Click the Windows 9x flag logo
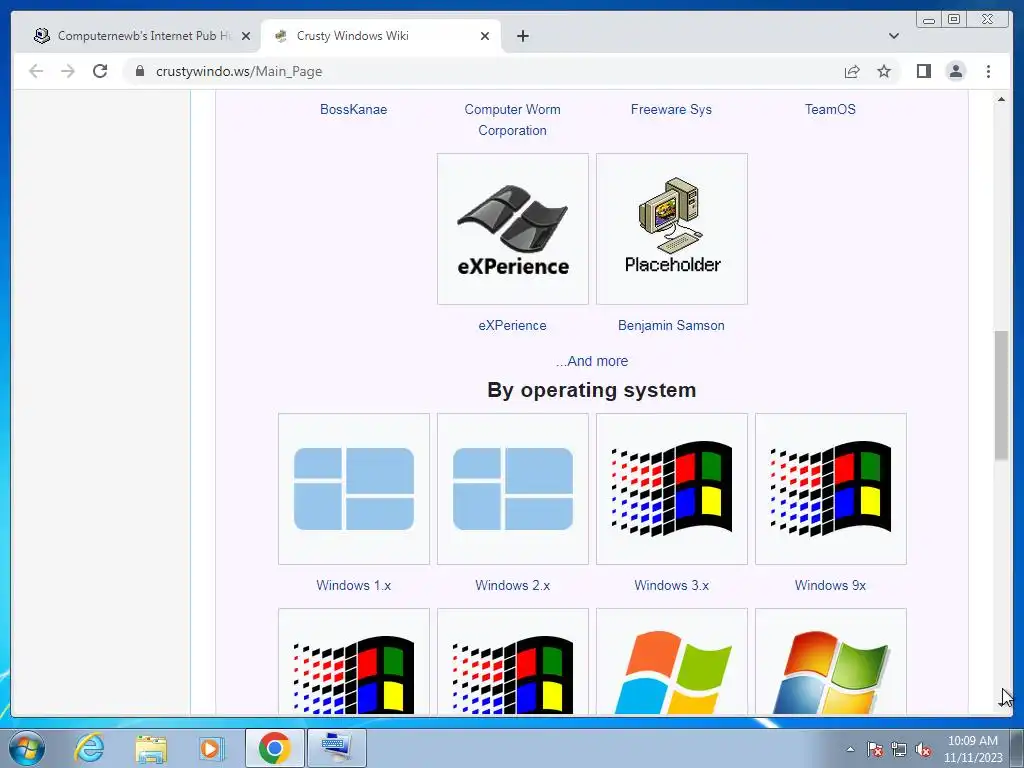 [830, 488]
